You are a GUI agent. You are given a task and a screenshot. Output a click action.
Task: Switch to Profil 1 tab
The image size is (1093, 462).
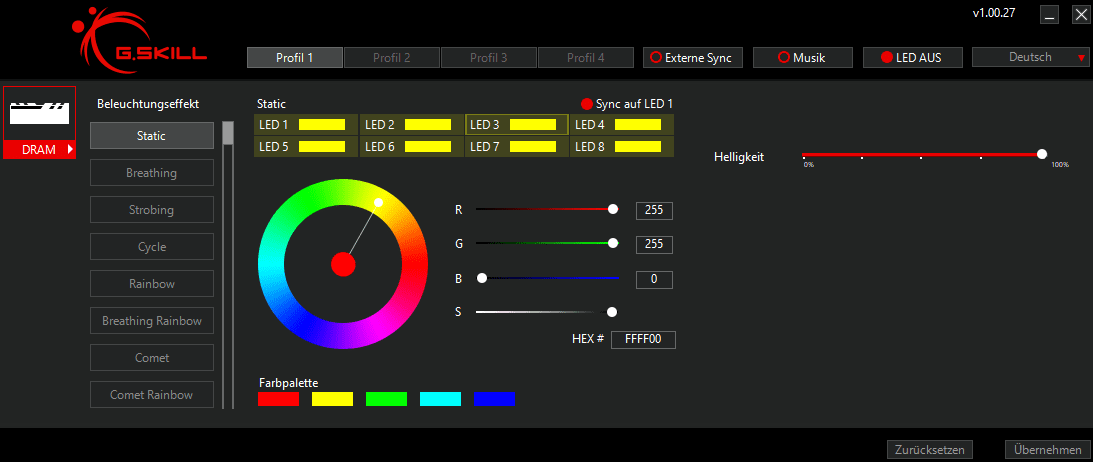(295, 58)
